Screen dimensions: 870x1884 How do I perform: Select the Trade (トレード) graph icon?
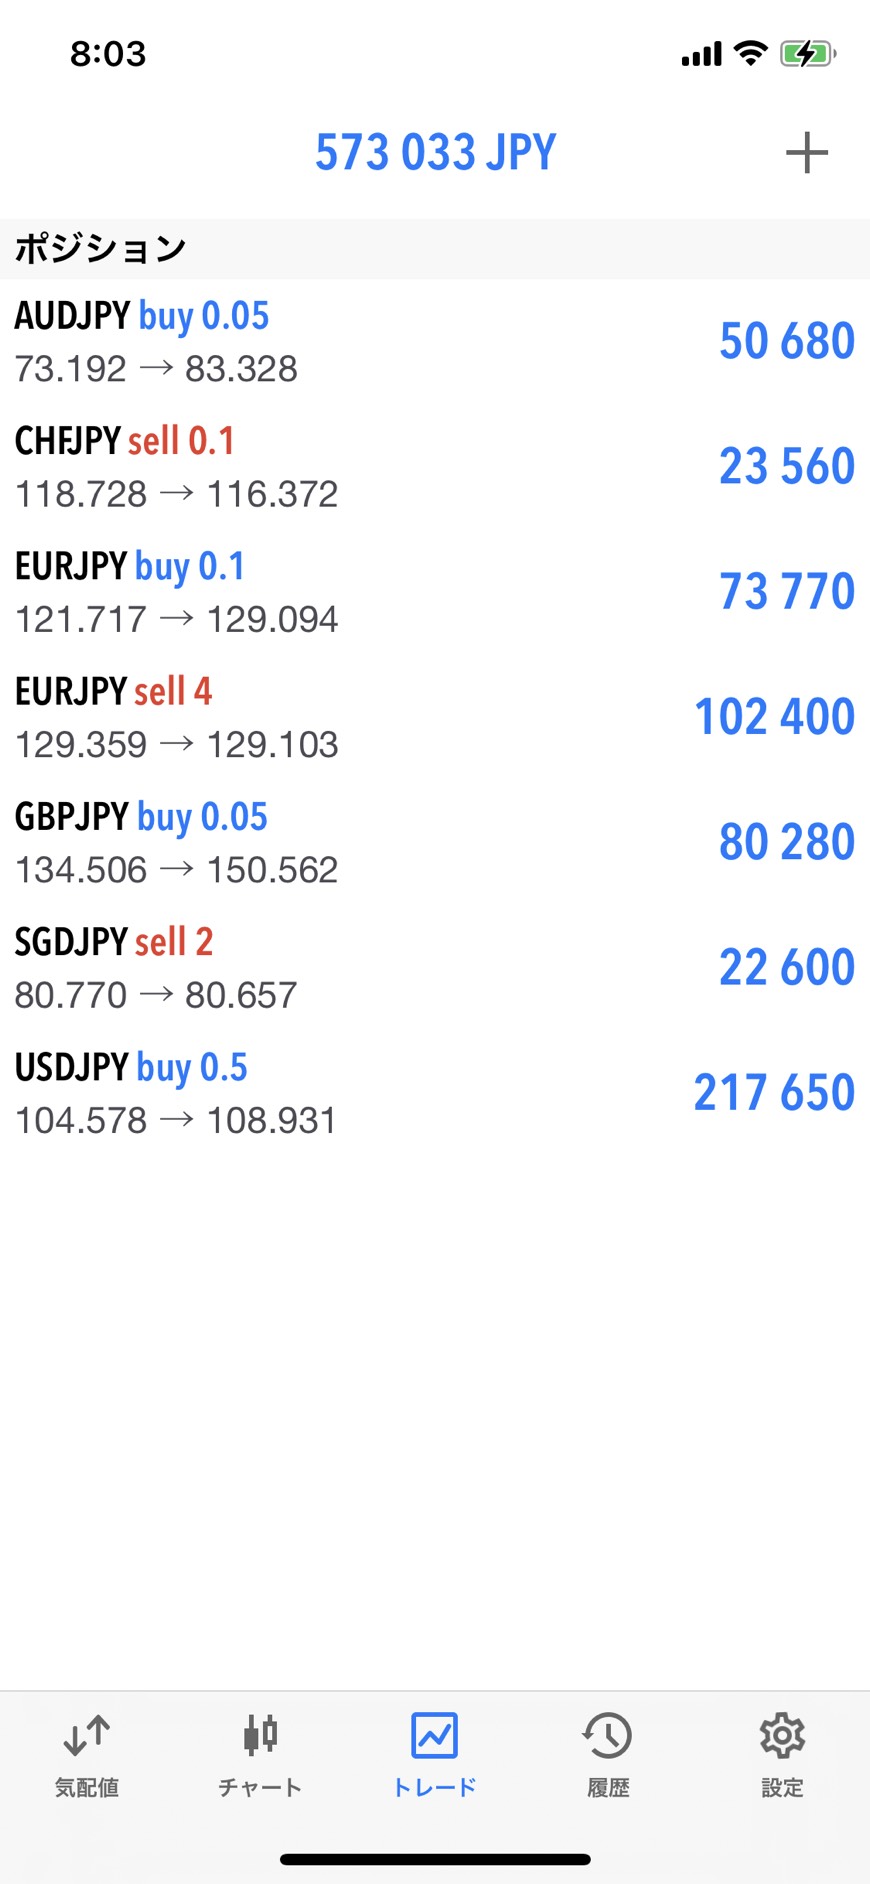tap(435, 1736)
